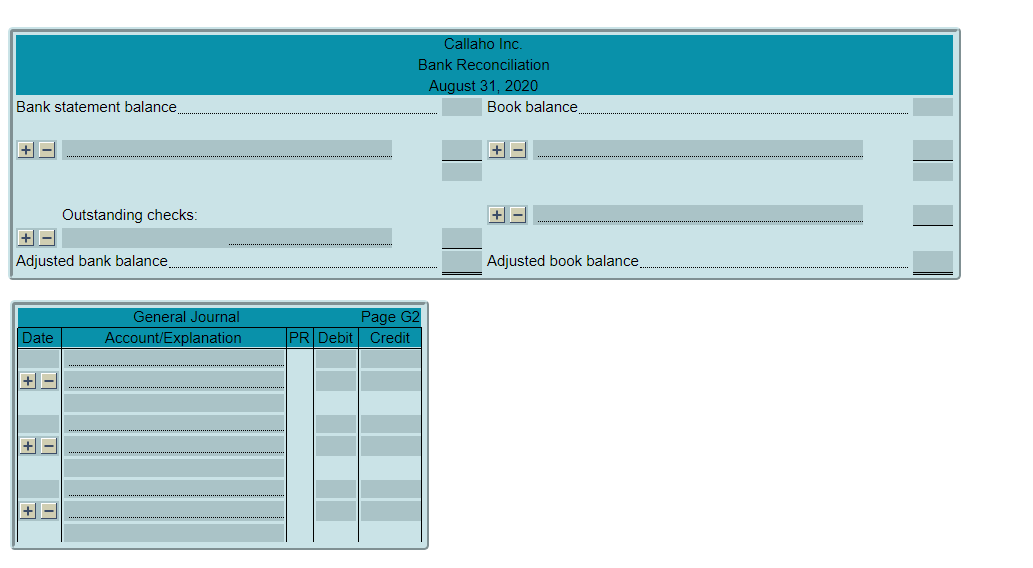Click the Book balance amount field
This screenshot has height=568, width=1033.
[933, 107]
